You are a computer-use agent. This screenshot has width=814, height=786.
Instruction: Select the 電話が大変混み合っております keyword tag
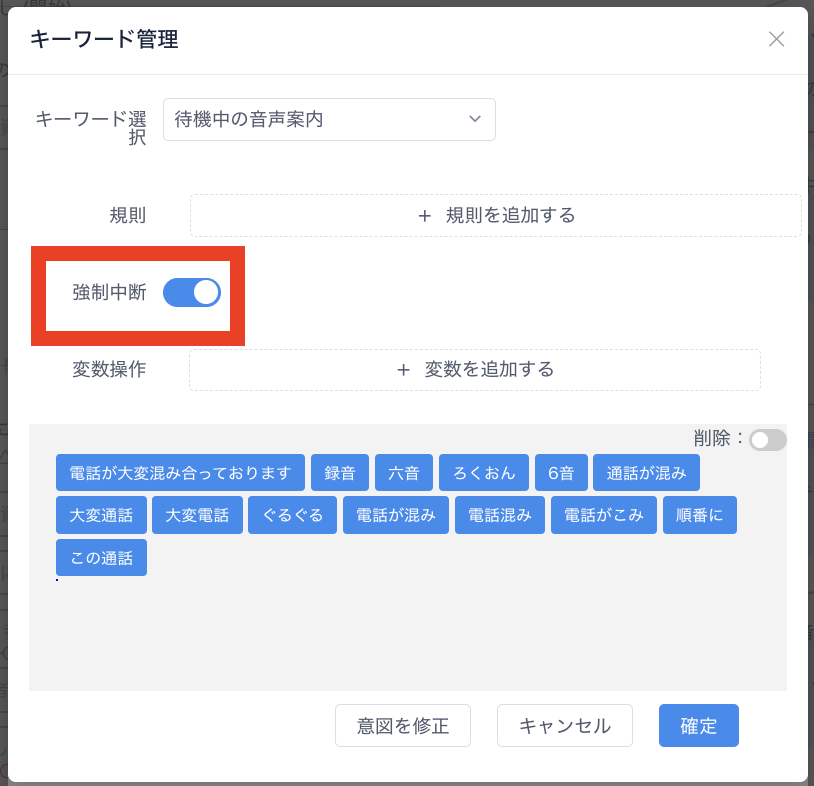tap(180, 473)
